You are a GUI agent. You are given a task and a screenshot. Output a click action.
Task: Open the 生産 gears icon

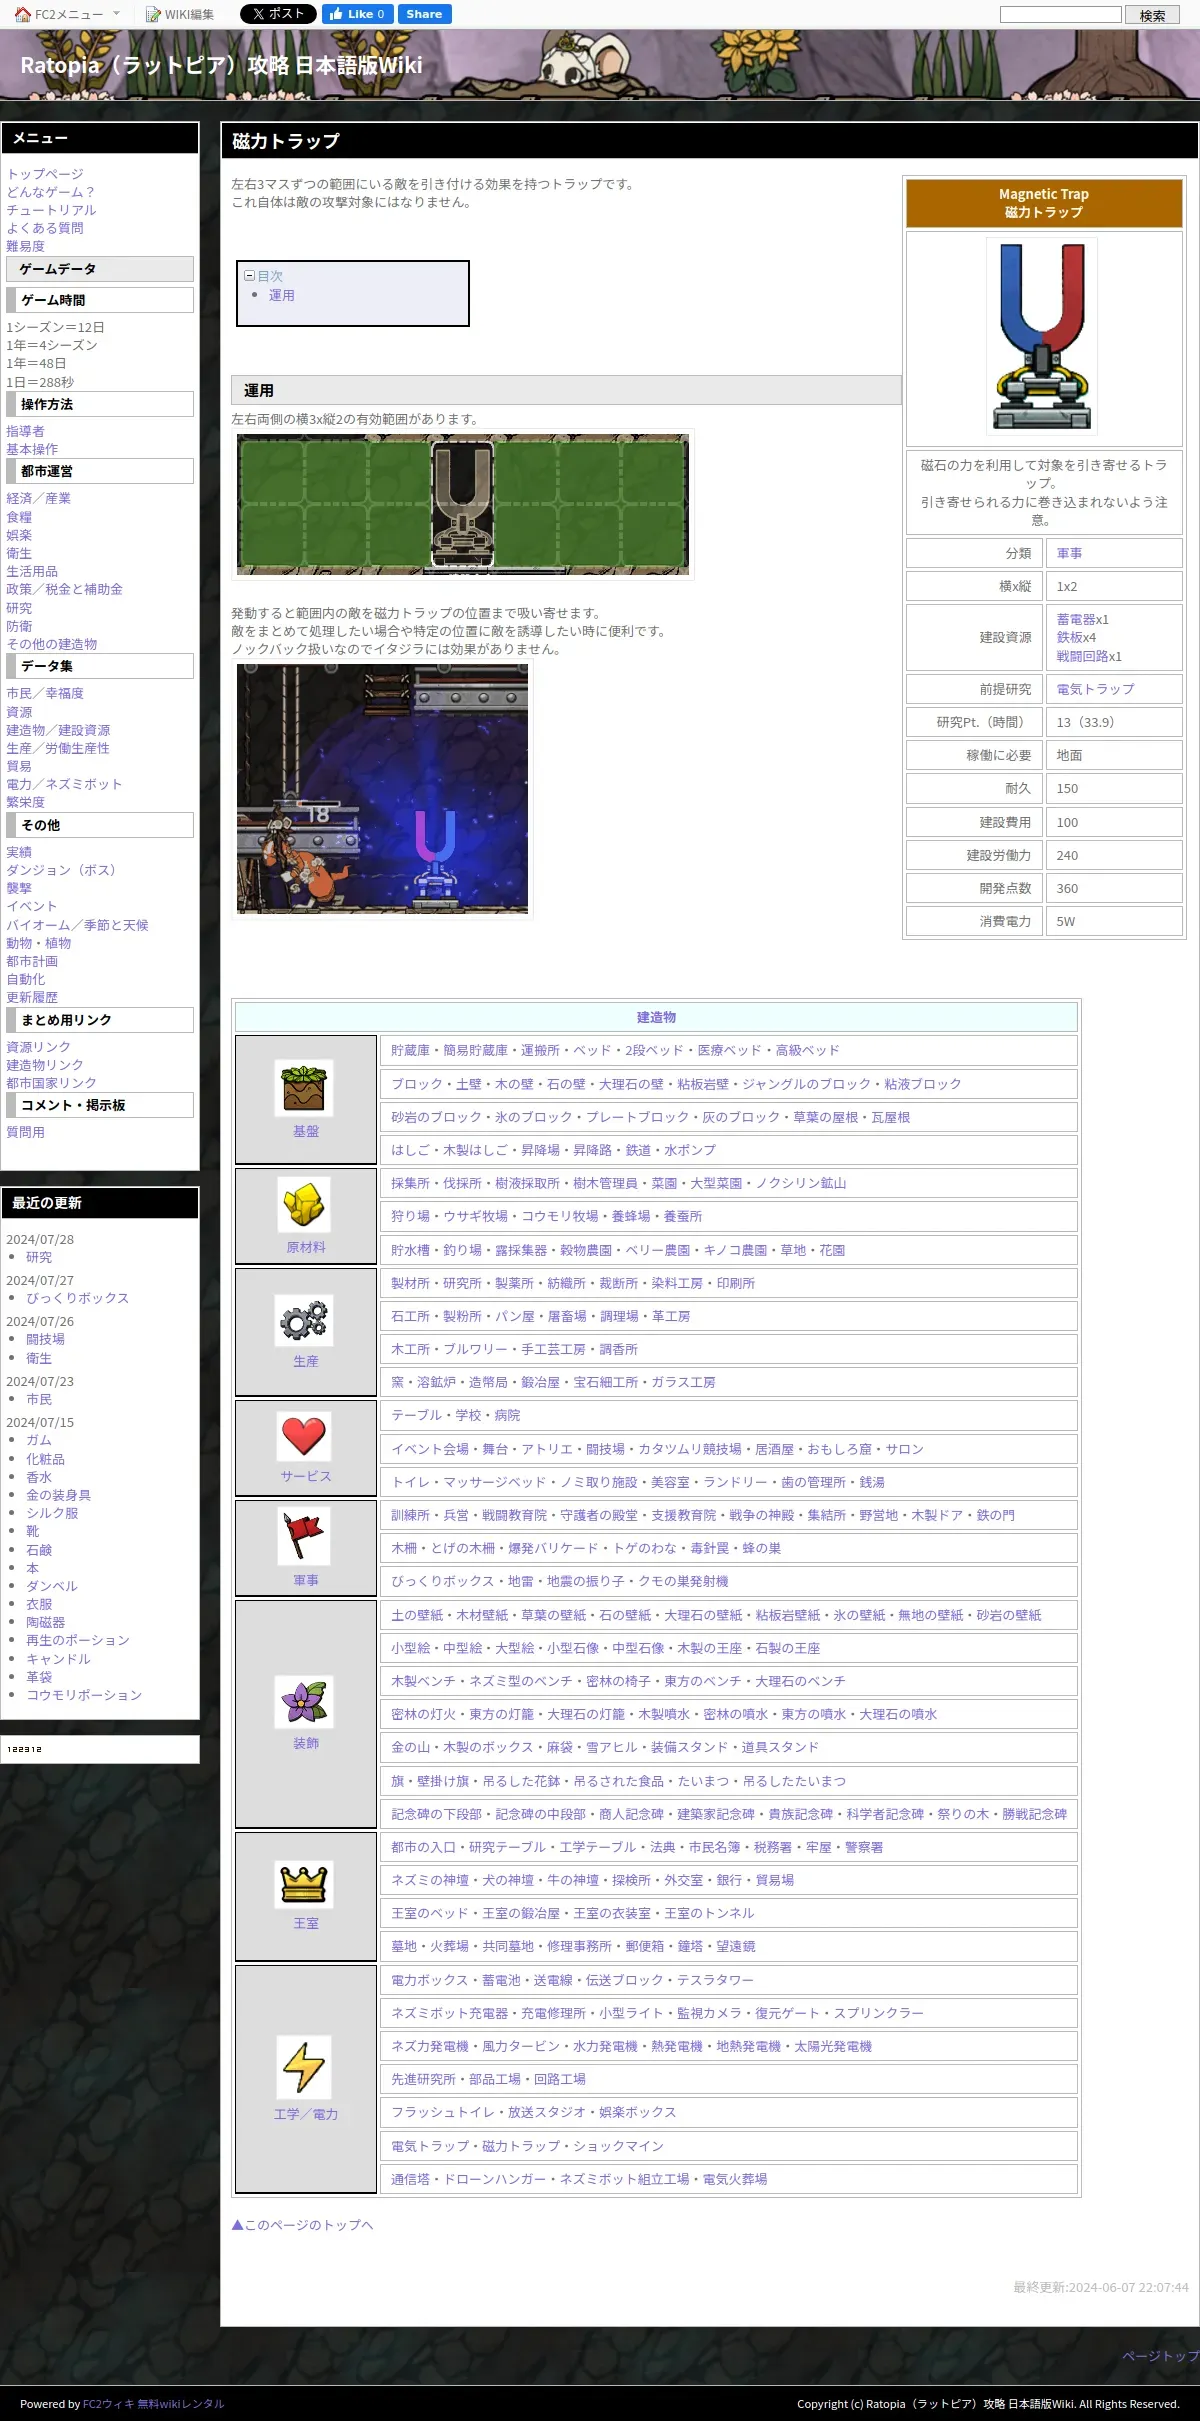(304, 1319)
